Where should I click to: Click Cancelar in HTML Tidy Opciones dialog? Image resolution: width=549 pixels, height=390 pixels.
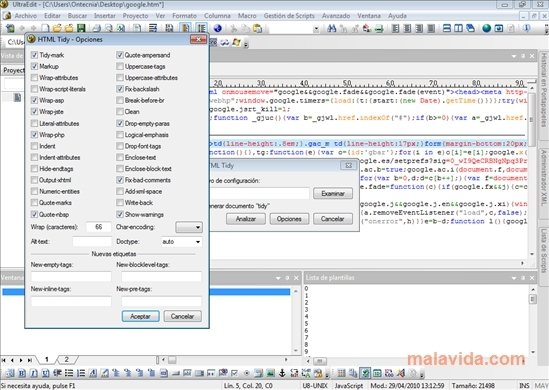(182, 316)
